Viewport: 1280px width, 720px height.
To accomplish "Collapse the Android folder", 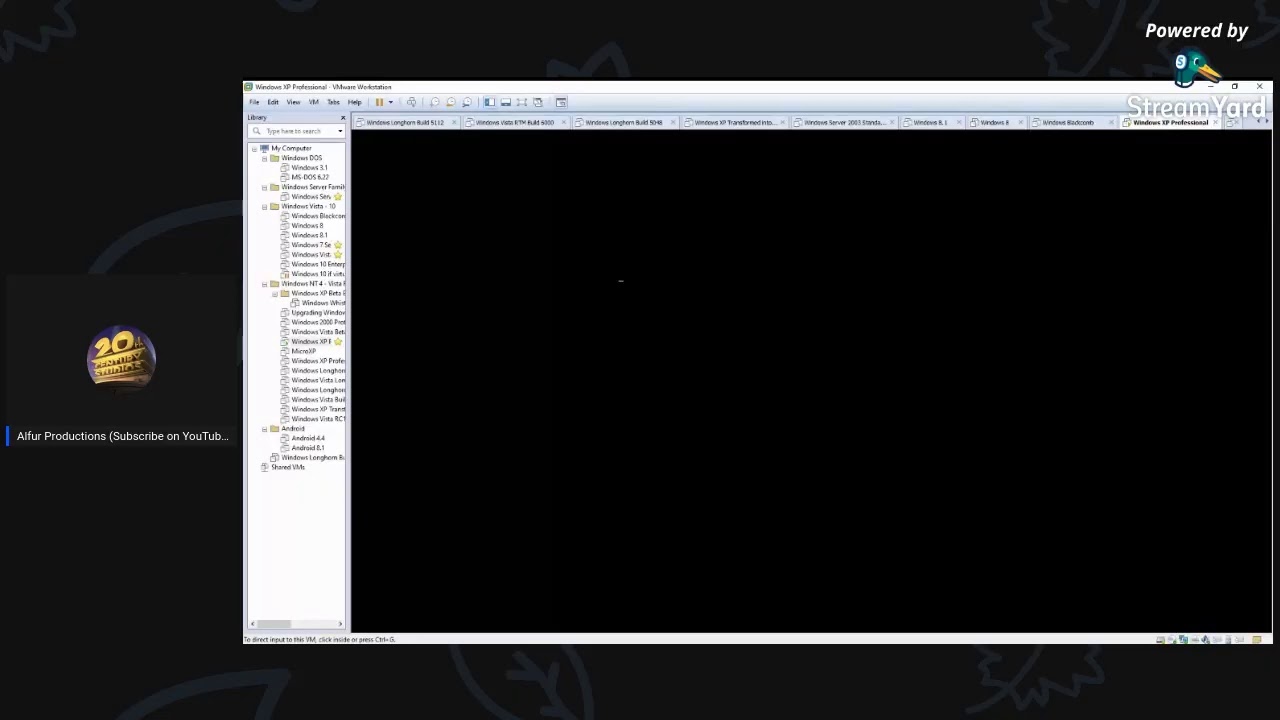I will pyautogui.click(x=264, y=429).
